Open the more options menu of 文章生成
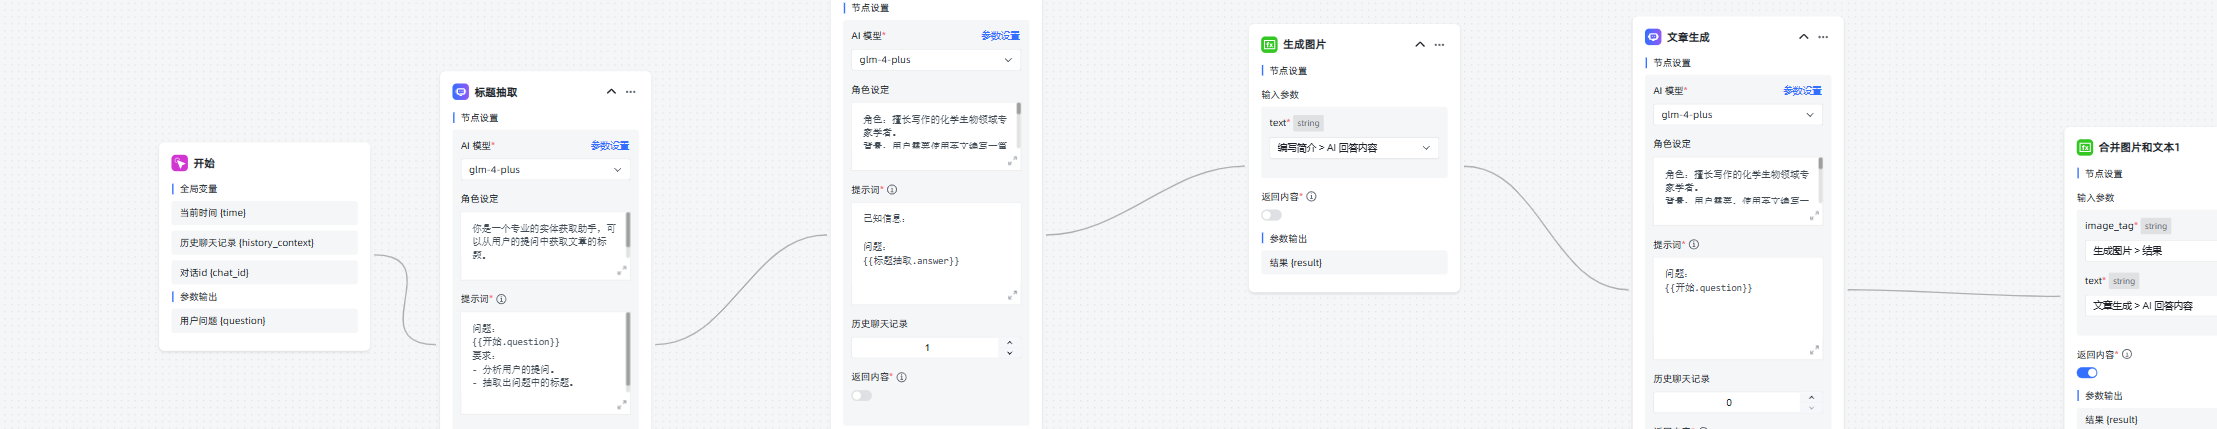 pyautogui.click(x=1823, y=37)
